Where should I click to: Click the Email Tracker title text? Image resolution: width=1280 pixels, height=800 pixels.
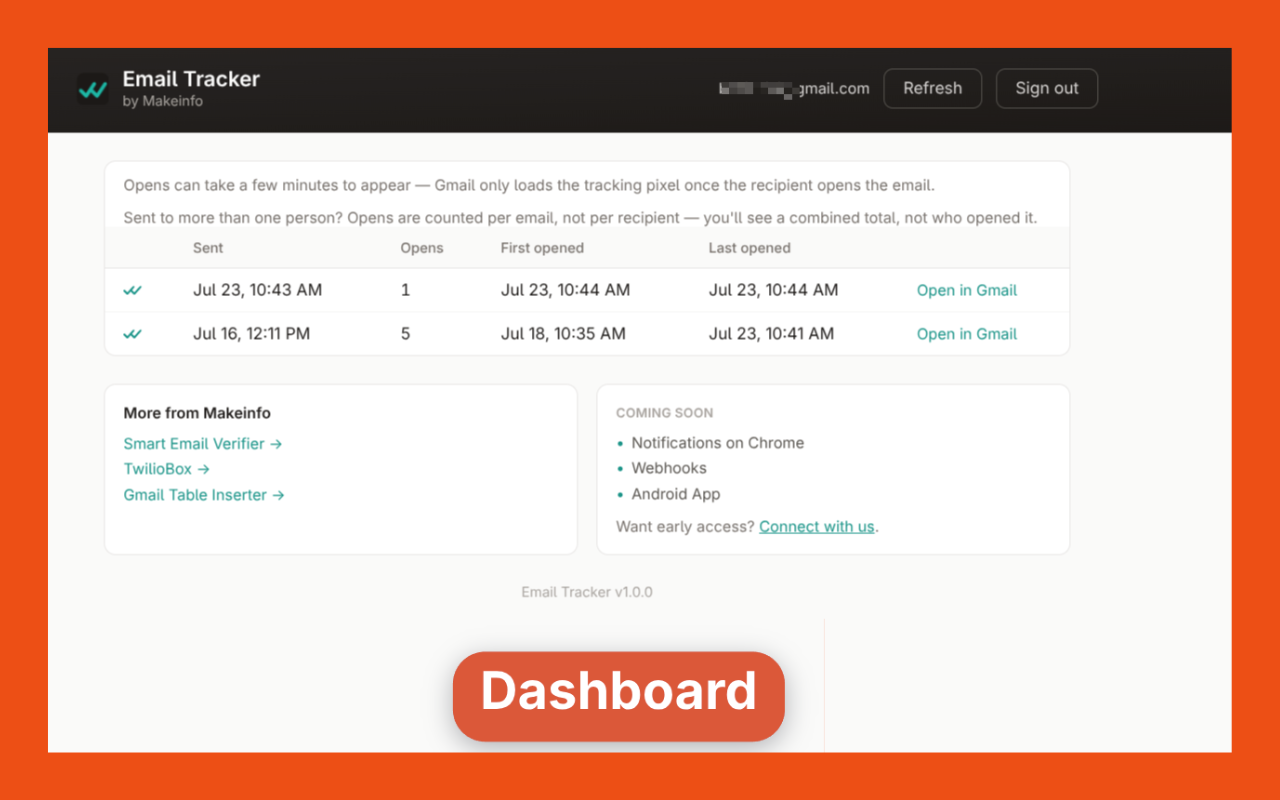tap(191, 79)
